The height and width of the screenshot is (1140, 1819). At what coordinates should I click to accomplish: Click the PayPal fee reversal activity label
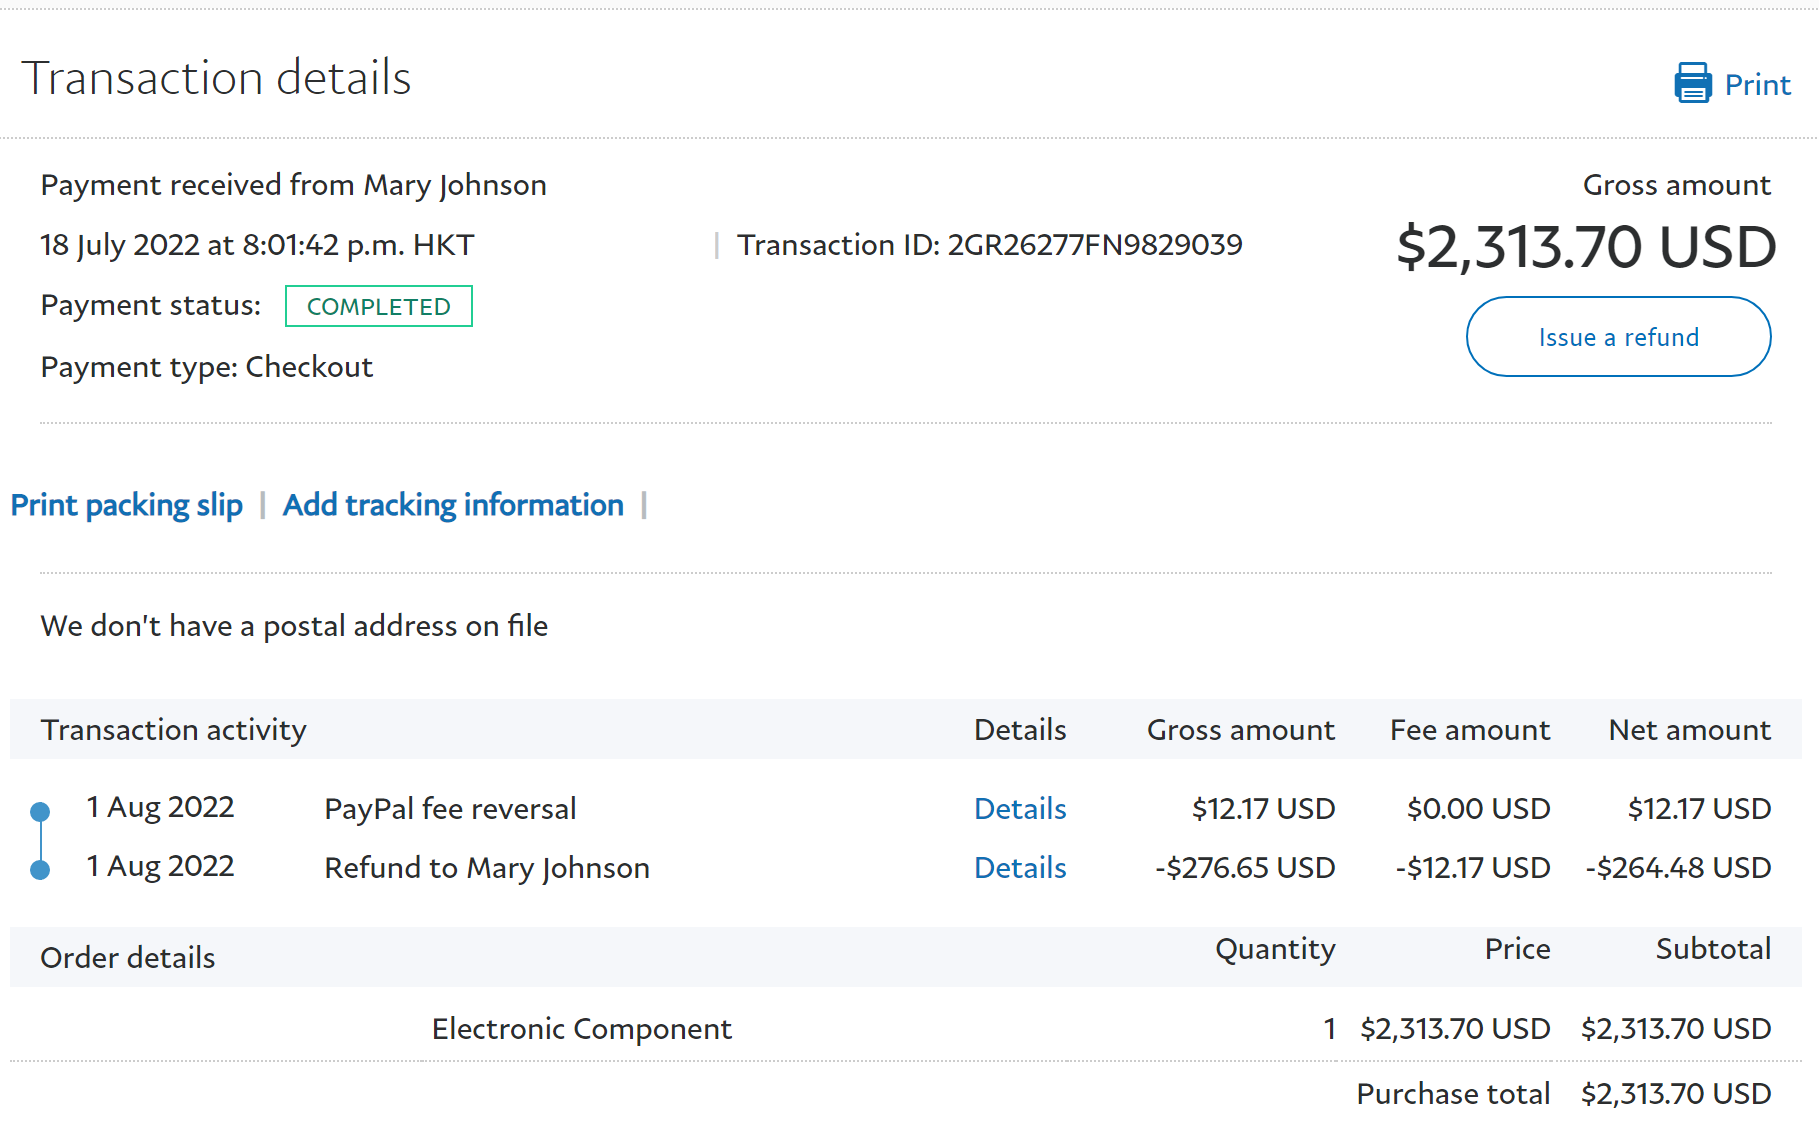tap(450, 808)
